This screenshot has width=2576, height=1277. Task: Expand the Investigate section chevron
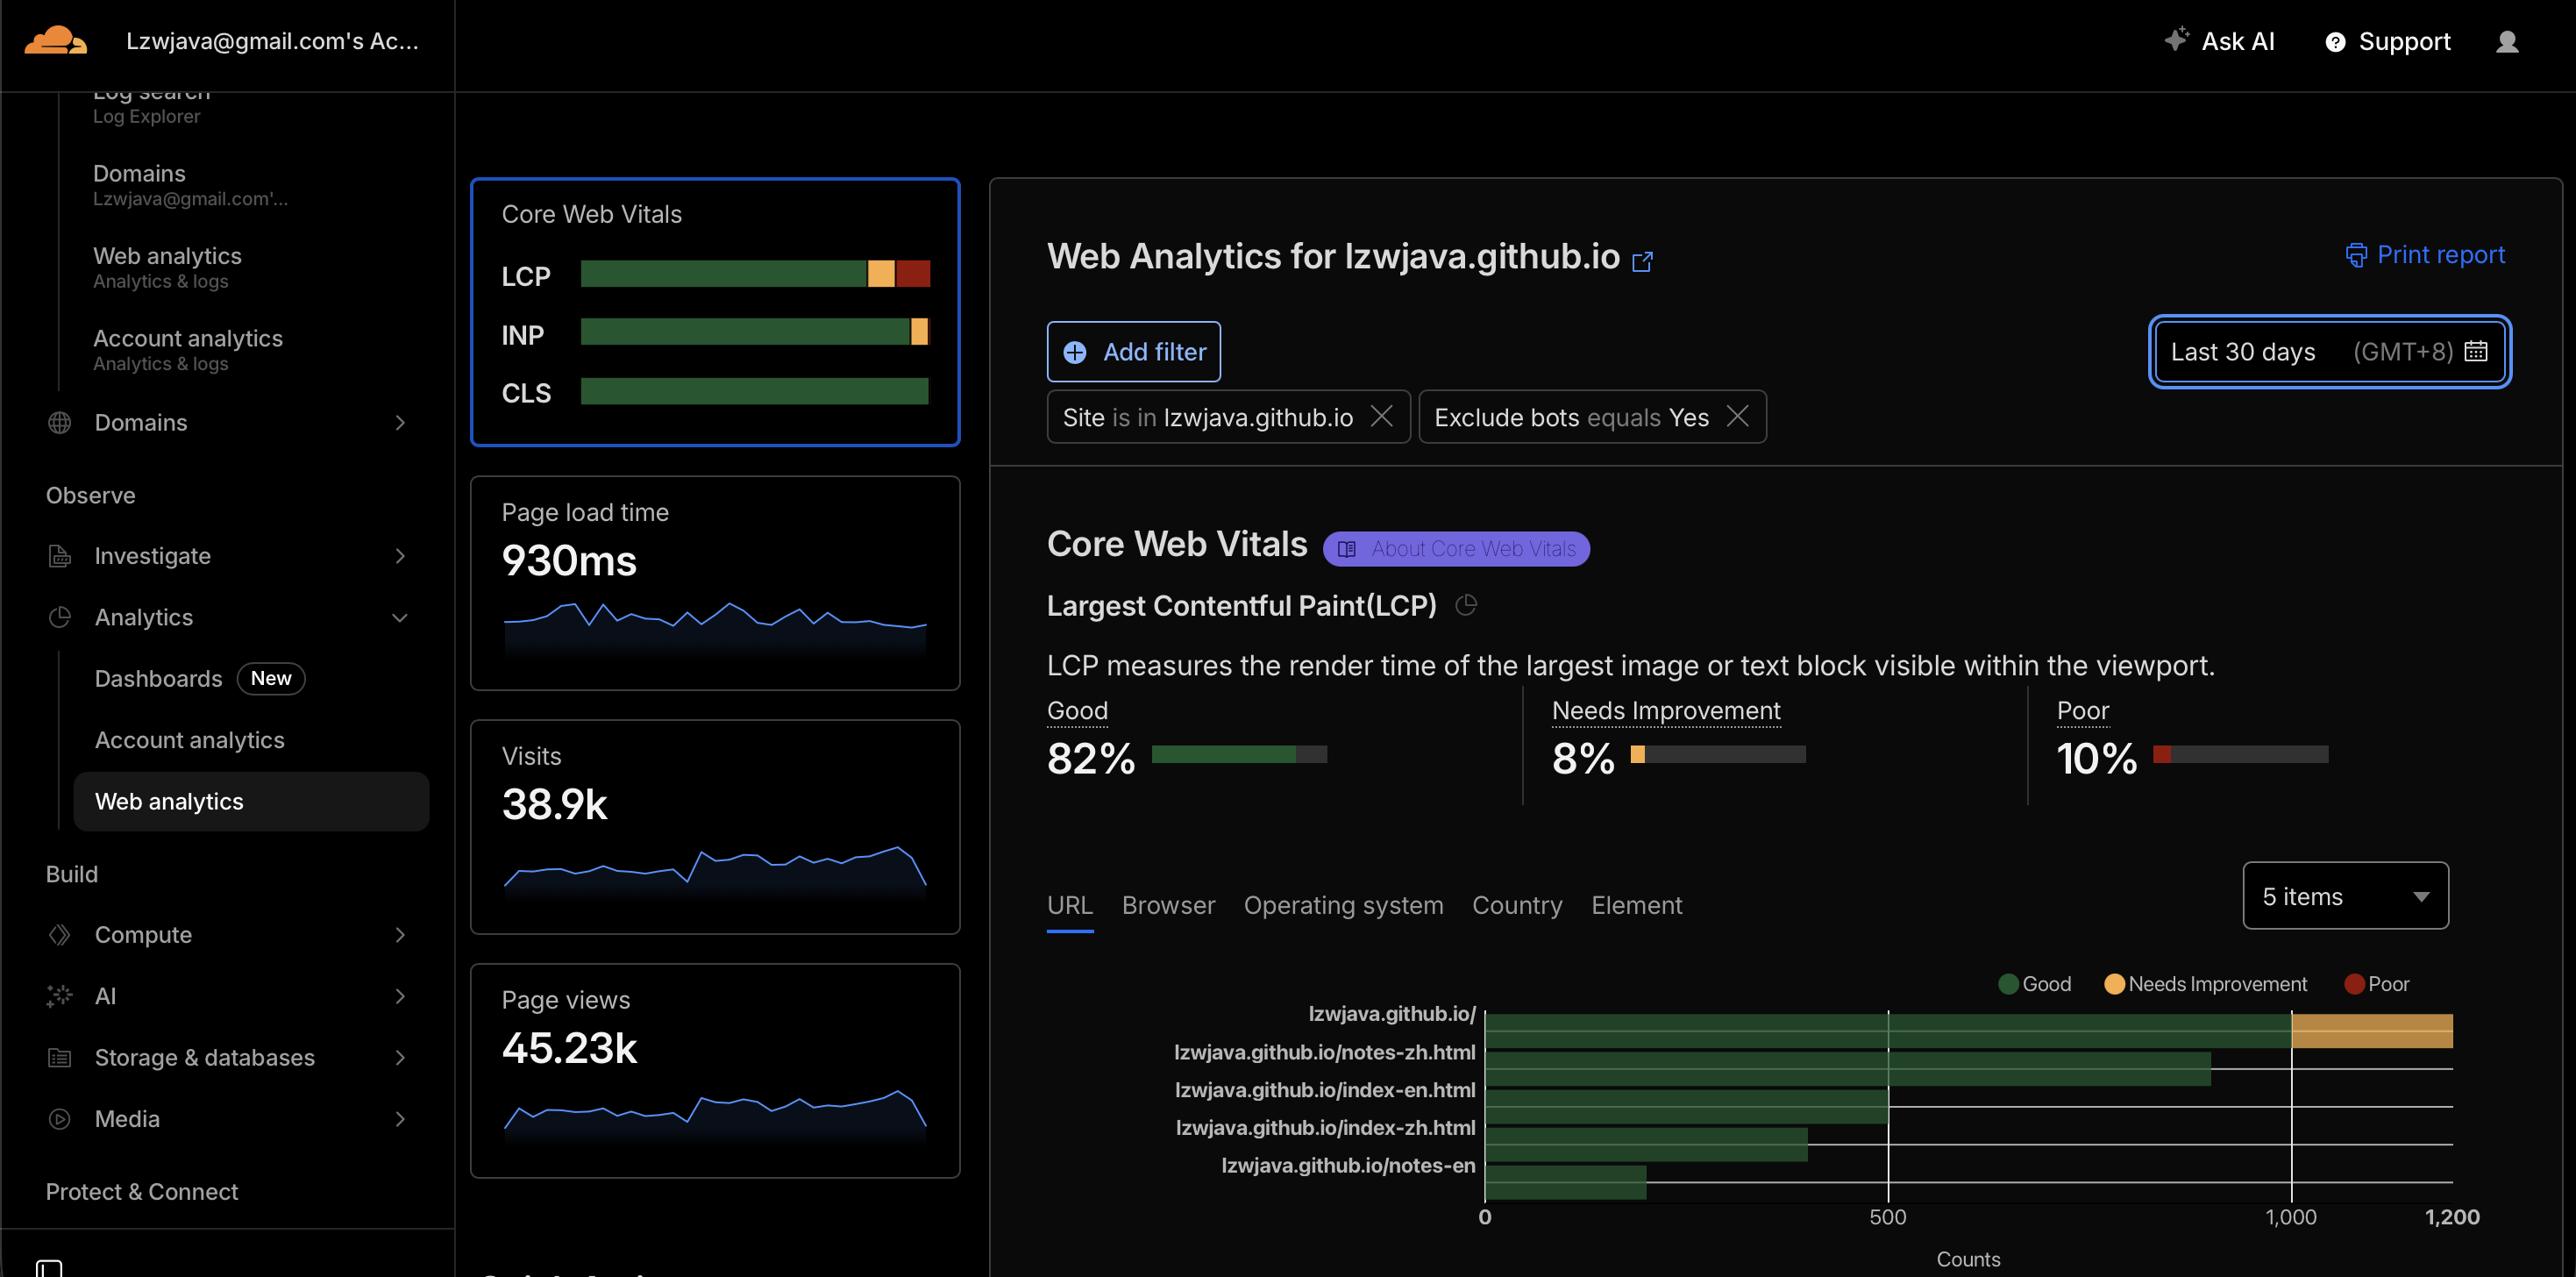tap(400, 556)
